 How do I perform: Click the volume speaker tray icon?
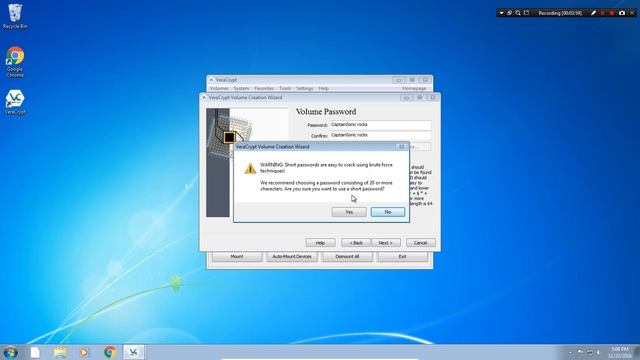click(x=599, y=352)
